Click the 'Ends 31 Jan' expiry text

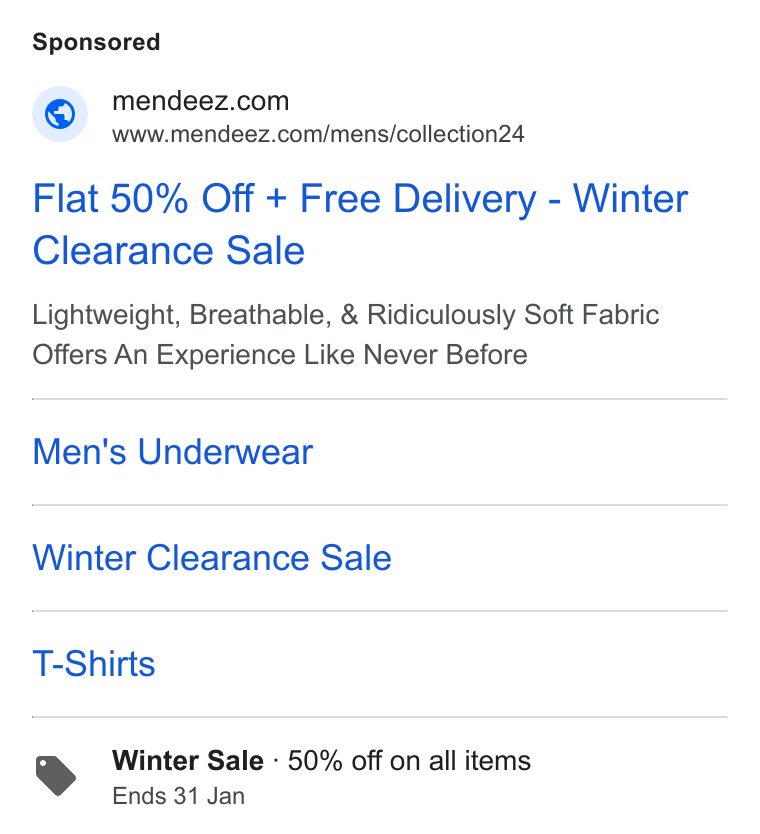click(179, 796)
